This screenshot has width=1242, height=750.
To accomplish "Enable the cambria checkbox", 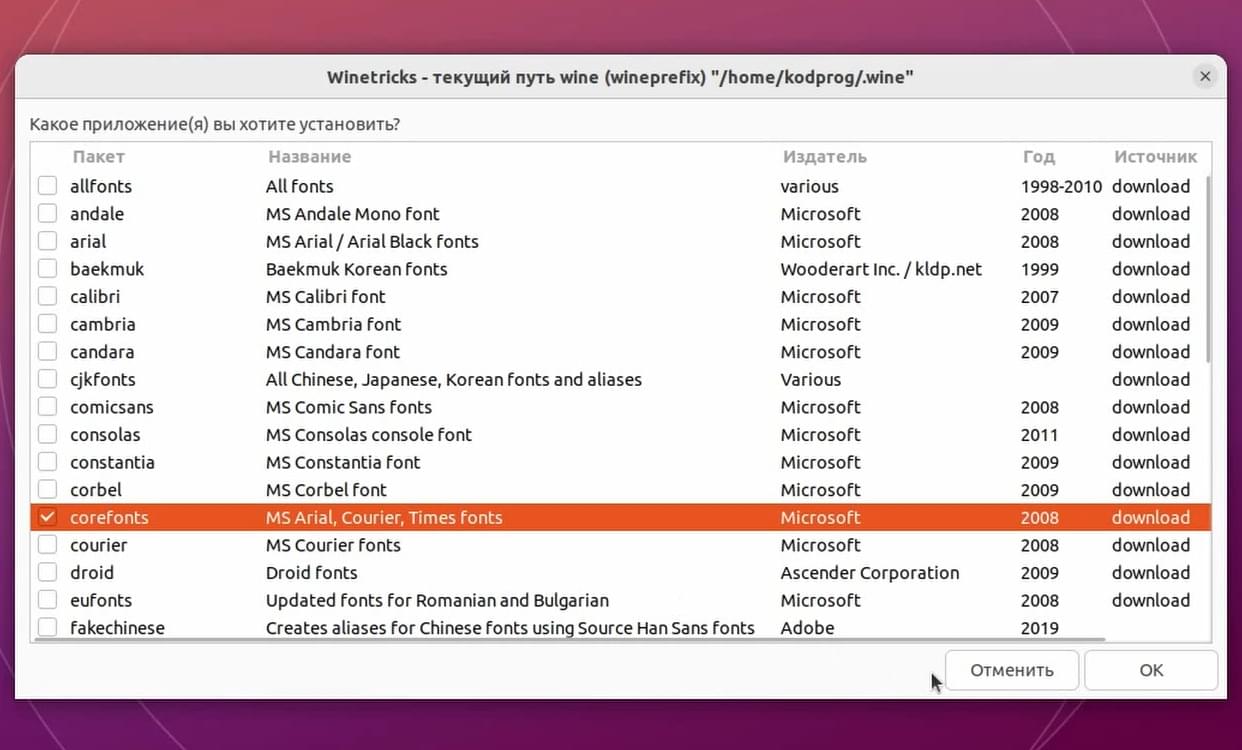I will click(48, 324).
